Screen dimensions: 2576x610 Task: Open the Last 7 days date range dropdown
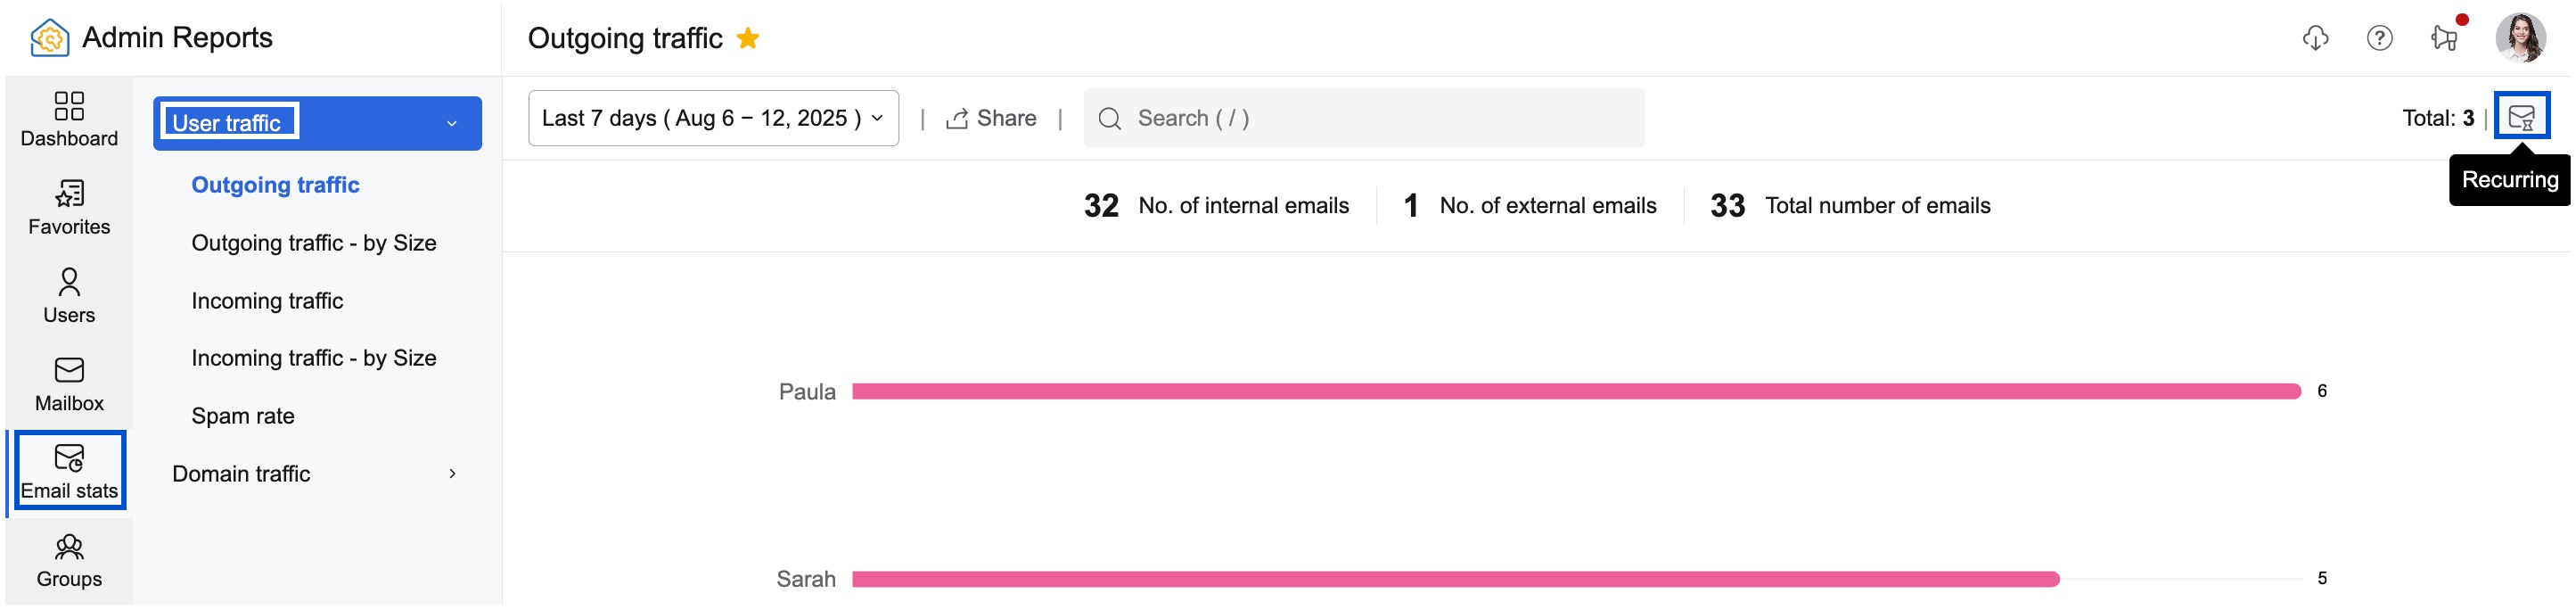712,117
